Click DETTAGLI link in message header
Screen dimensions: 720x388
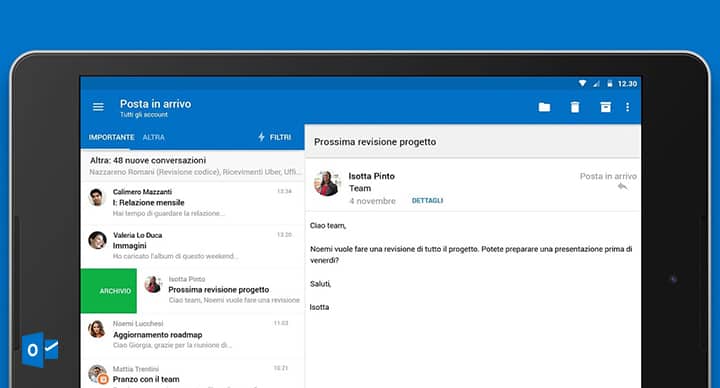(x=428, y=201)
